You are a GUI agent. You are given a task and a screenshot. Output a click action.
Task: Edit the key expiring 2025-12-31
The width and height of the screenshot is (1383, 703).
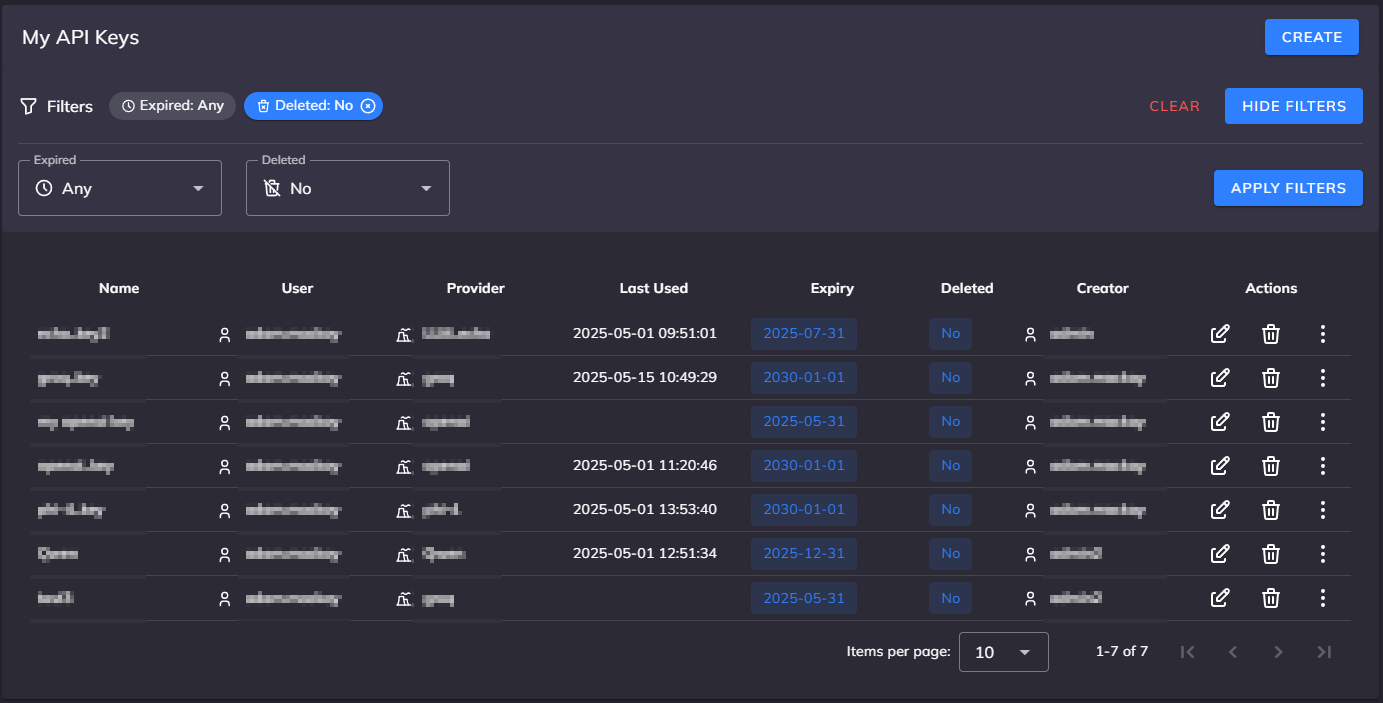(x=1220, y=554)
